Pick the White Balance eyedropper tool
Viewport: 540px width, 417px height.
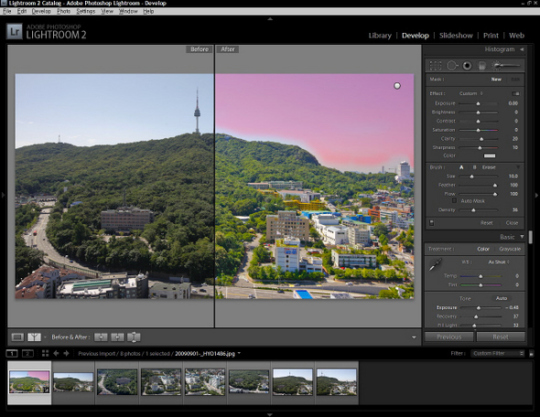(x=435, y=265)
